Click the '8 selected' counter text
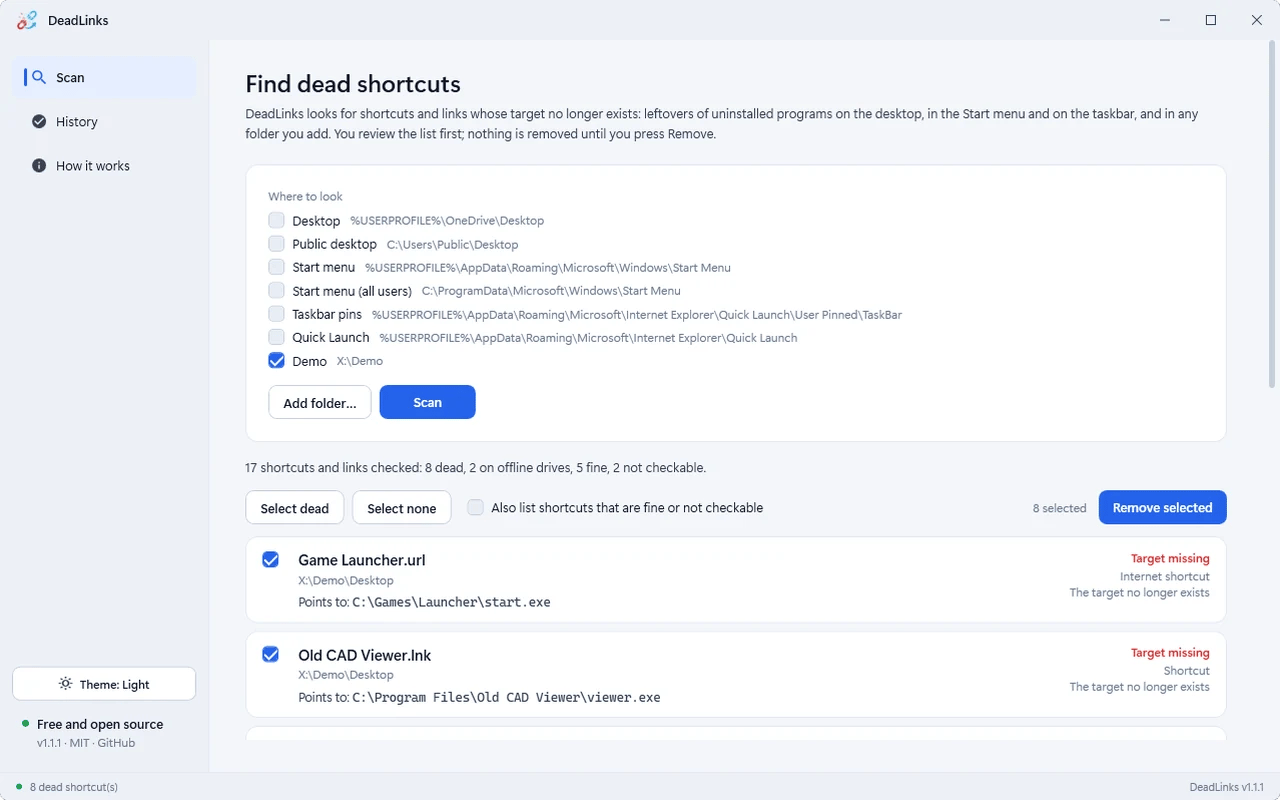This screenshot has width=1280, height=800. [x=1059, y=508]
